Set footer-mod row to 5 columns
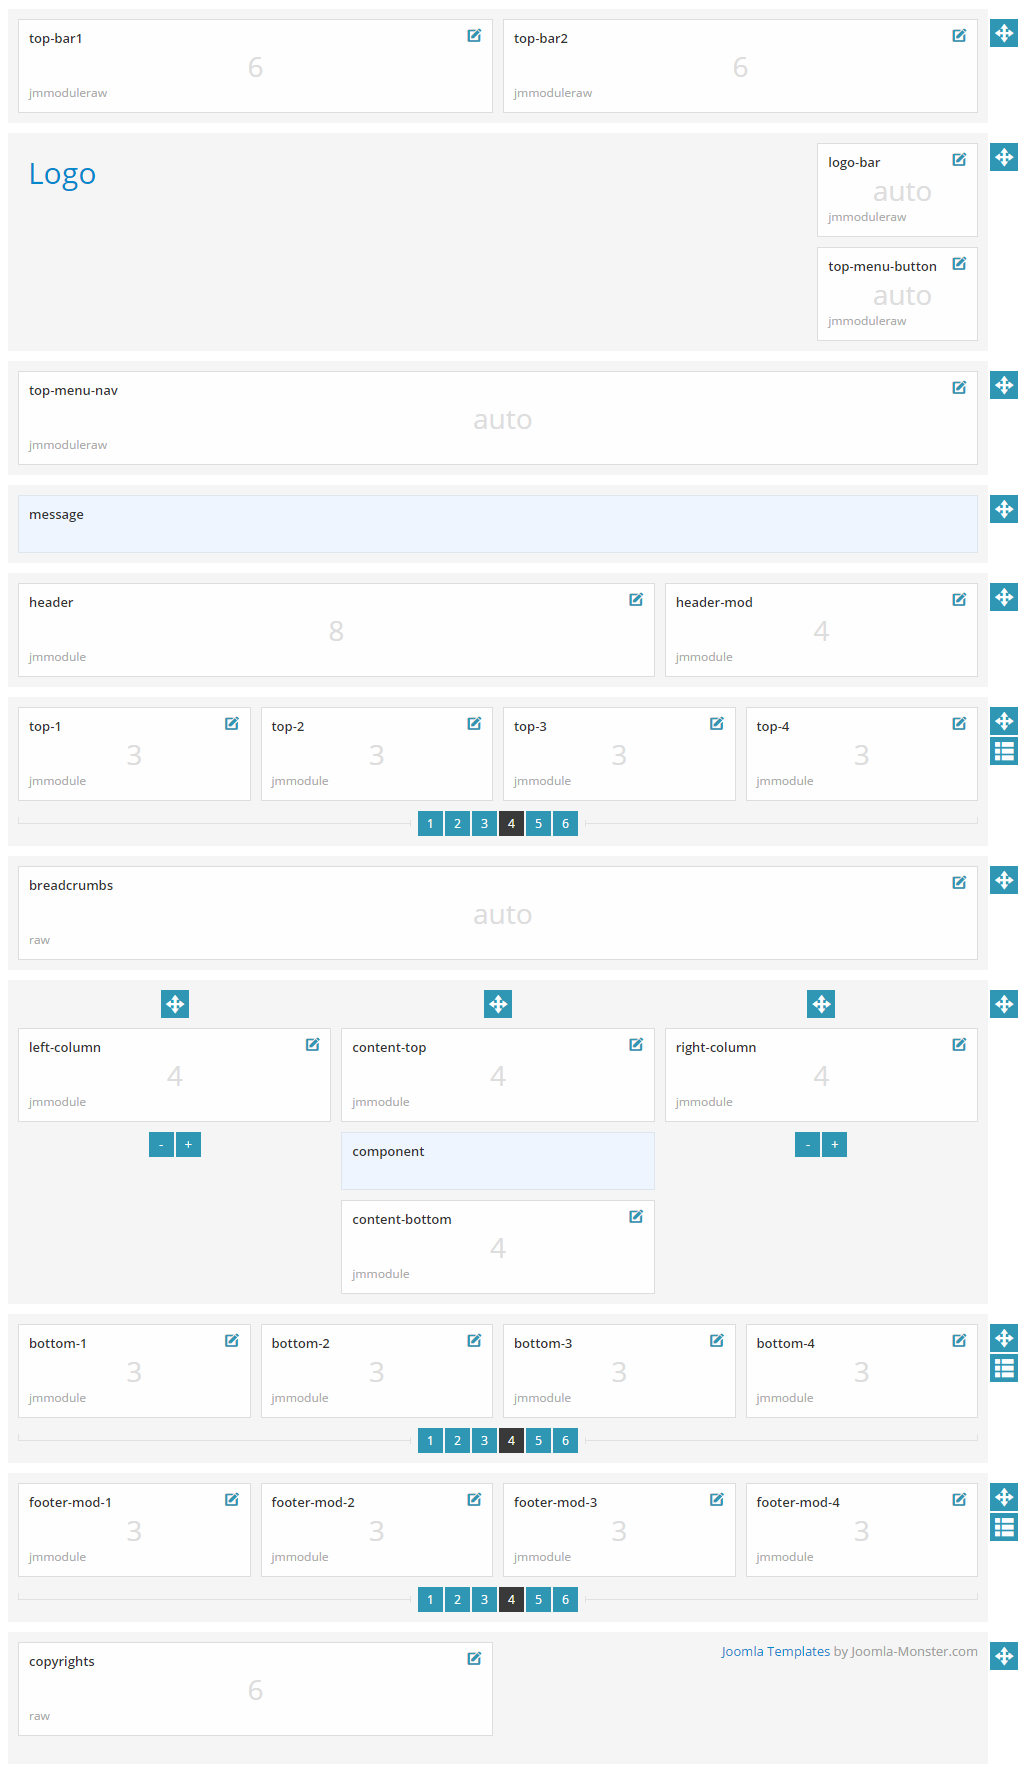Screen dimensions: 1028x1774 (x=538, y=1600)
